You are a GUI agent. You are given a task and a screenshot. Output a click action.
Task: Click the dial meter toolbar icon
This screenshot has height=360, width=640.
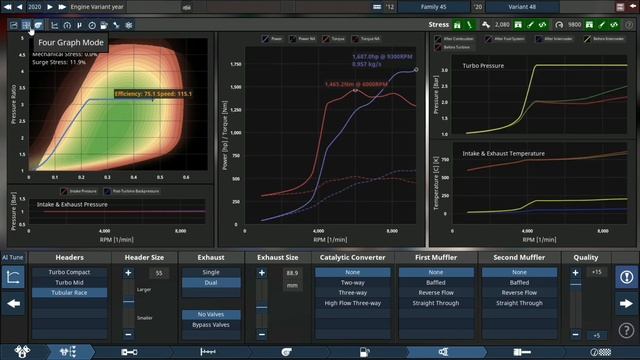pyautogui.click(x=92, y=25)
